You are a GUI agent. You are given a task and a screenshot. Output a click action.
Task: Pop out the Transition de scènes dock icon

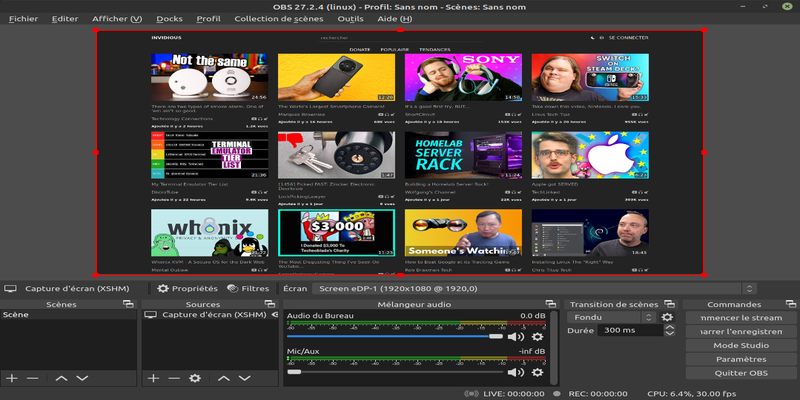[x=669, y=304]
